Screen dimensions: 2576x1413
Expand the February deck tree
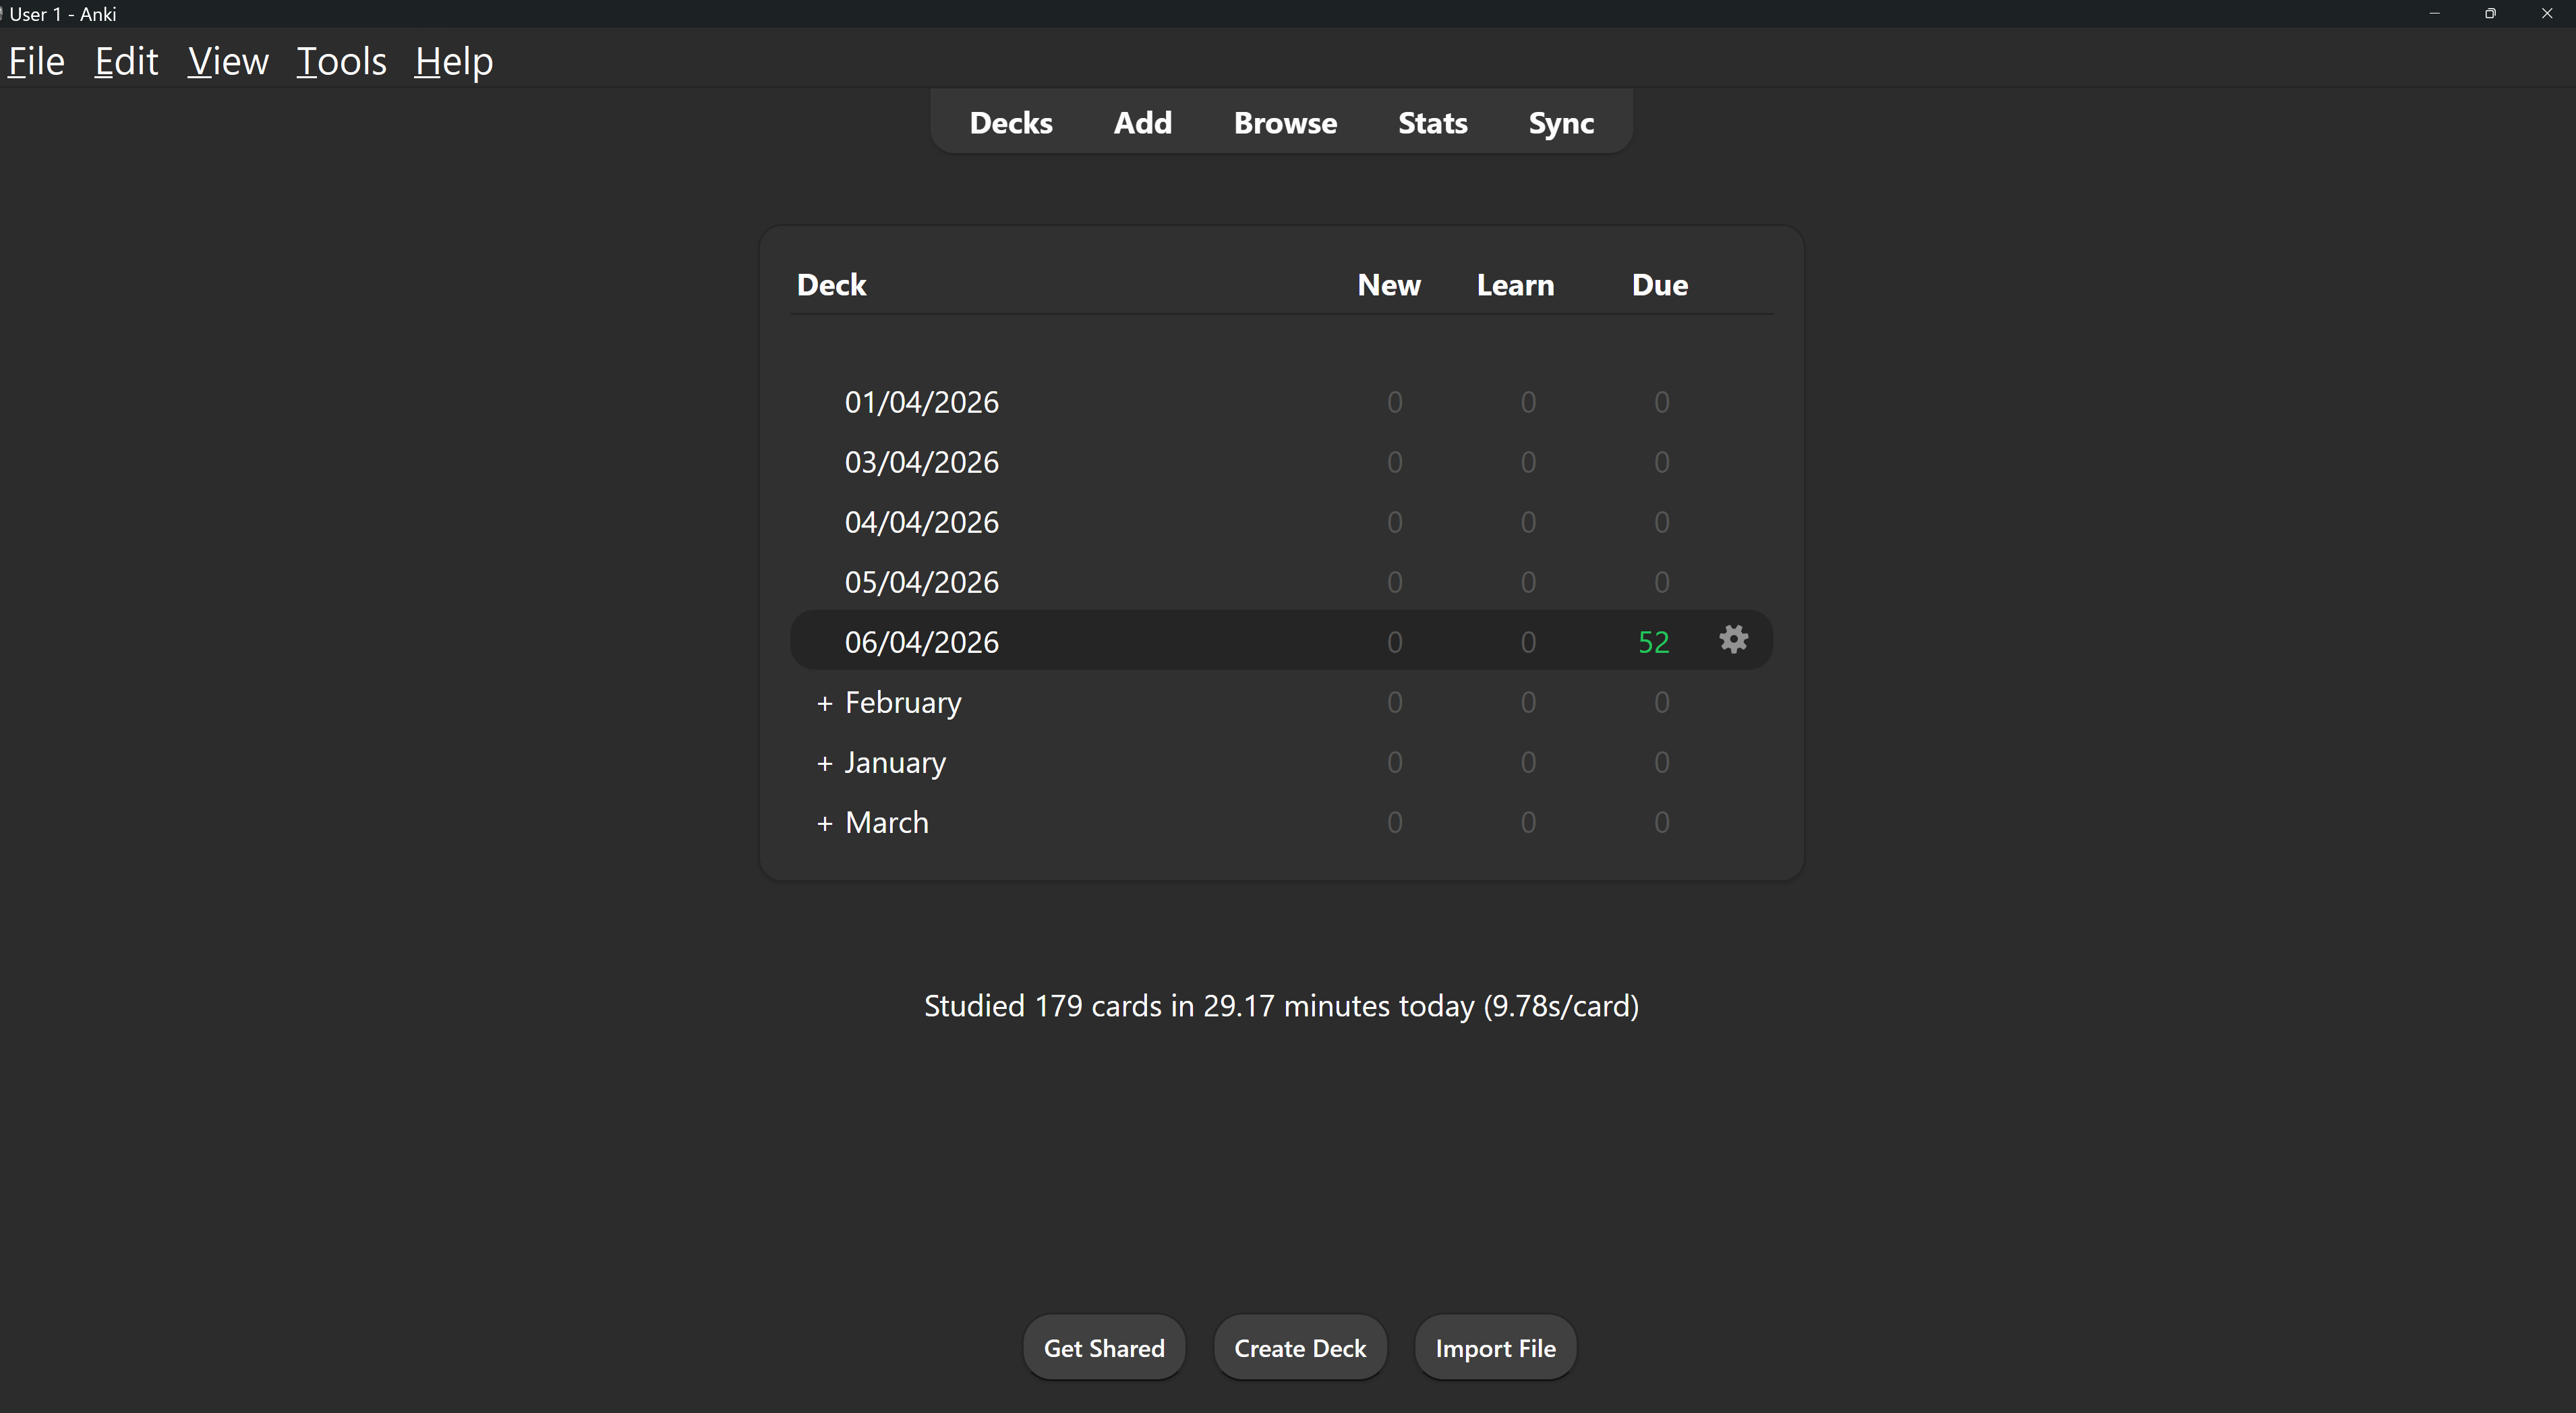(x=824, y=703)
